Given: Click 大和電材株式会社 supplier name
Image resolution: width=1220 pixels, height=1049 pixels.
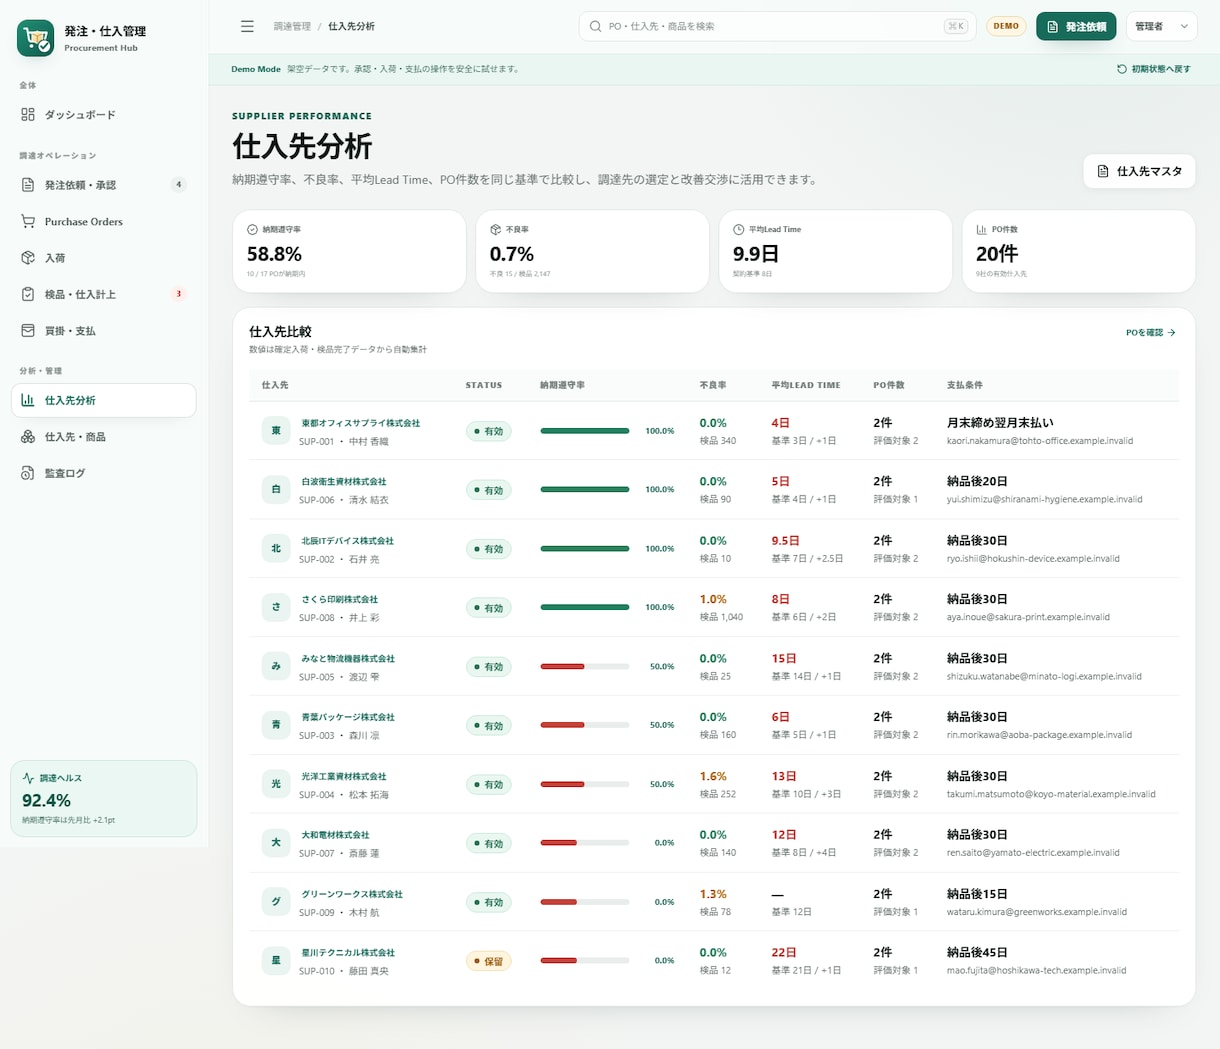Looking at the screenshot, I should point(336,835).
